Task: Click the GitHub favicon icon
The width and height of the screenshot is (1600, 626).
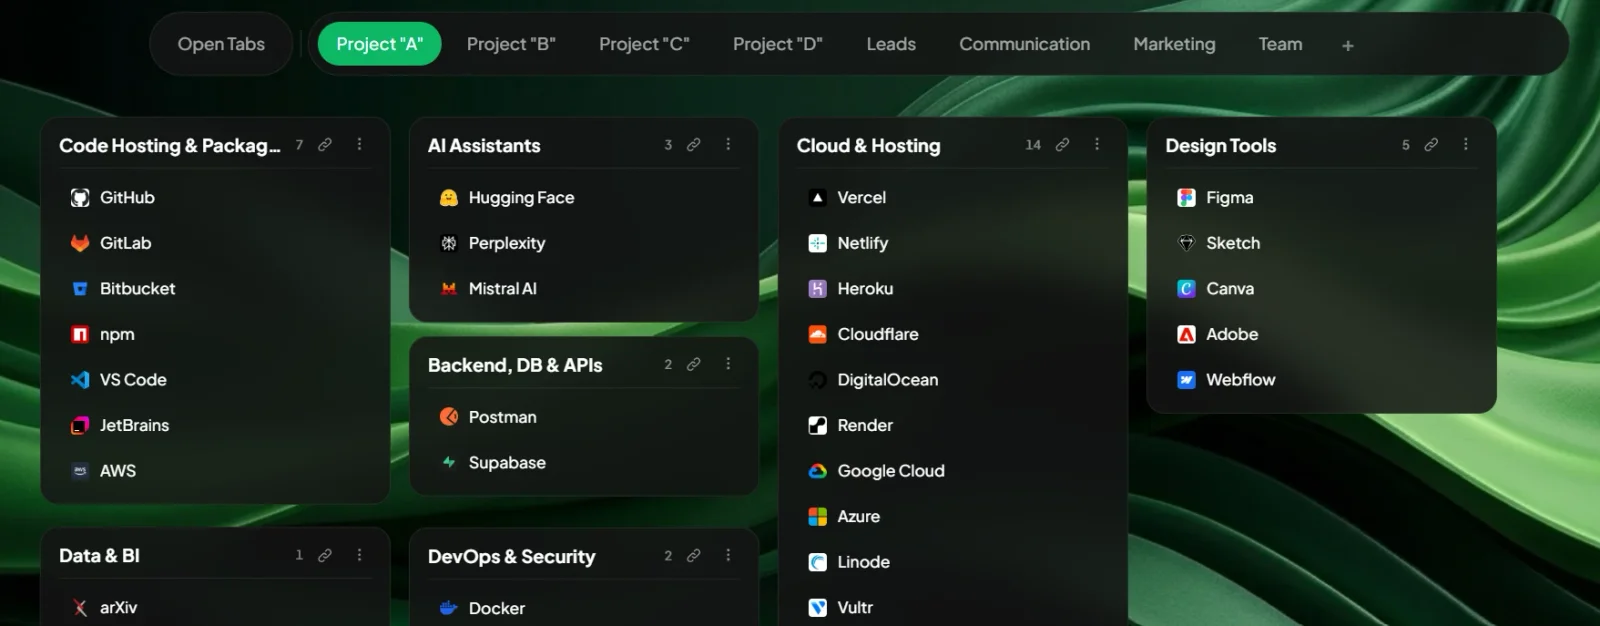Action: [x=80, y=198]
